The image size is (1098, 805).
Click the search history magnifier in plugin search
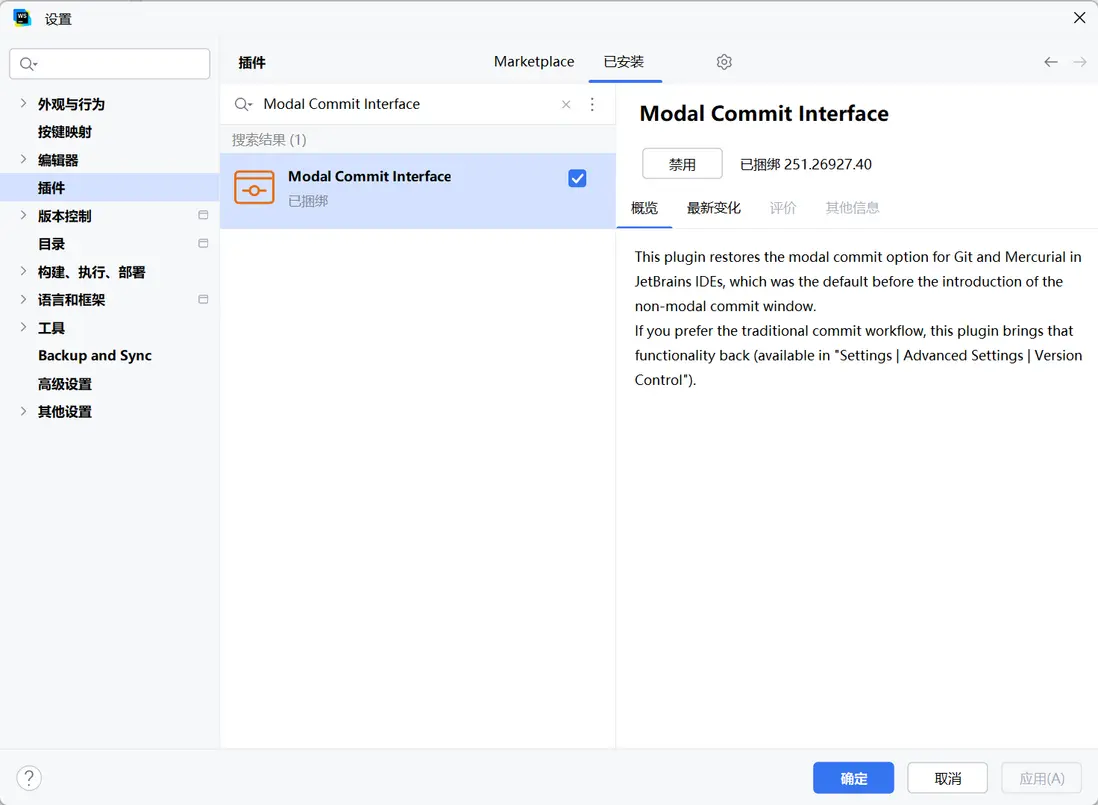click(x=243, y=104)
